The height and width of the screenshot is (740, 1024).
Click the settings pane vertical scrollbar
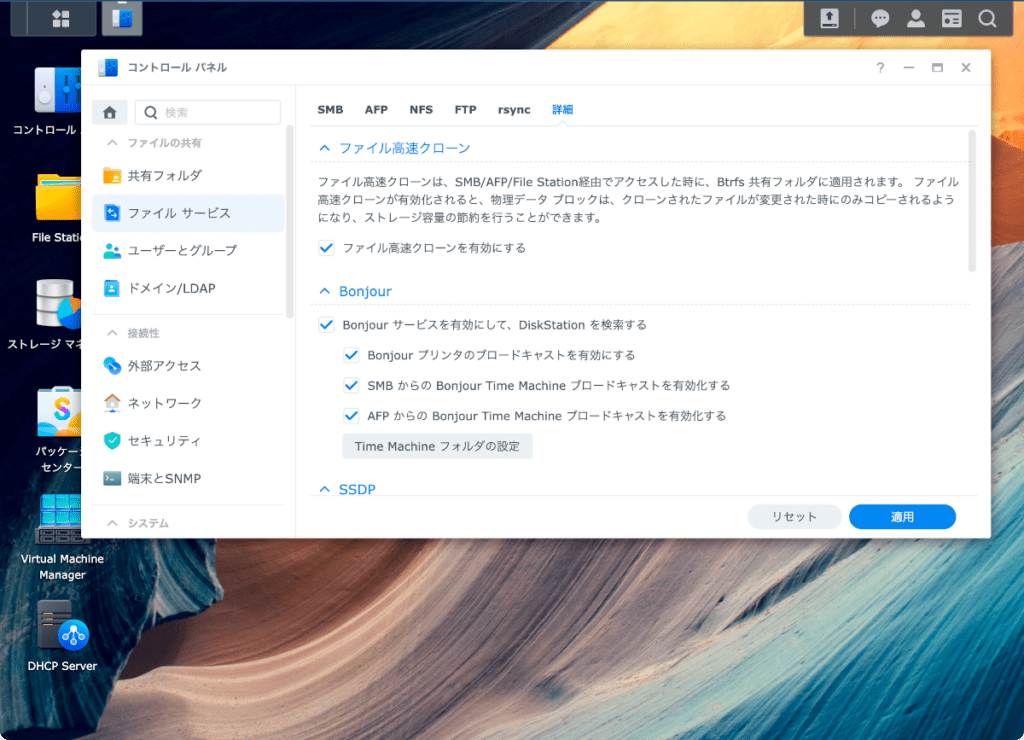(x=972, y=201)
